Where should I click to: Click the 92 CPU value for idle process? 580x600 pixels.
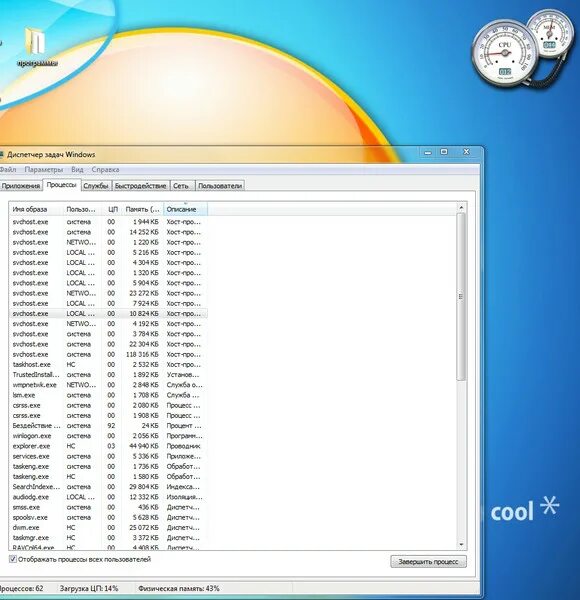[111, 426]
